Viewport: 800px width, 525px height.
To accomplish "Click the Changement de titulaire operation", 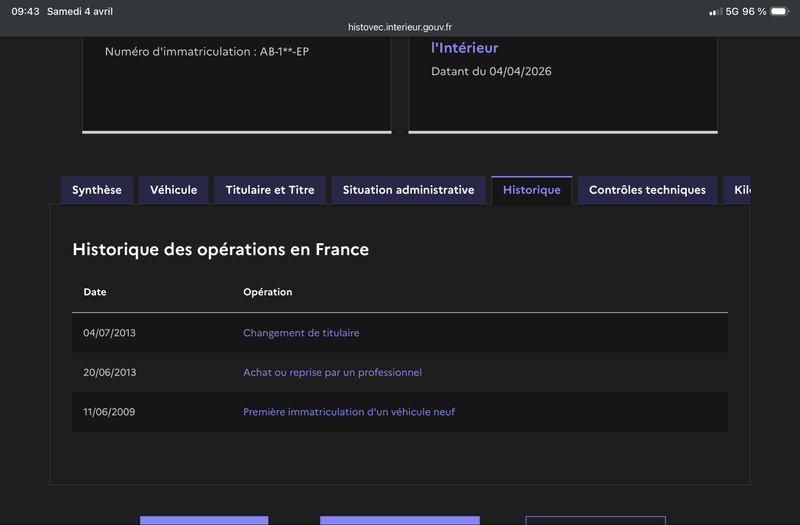I will (301, 333).
